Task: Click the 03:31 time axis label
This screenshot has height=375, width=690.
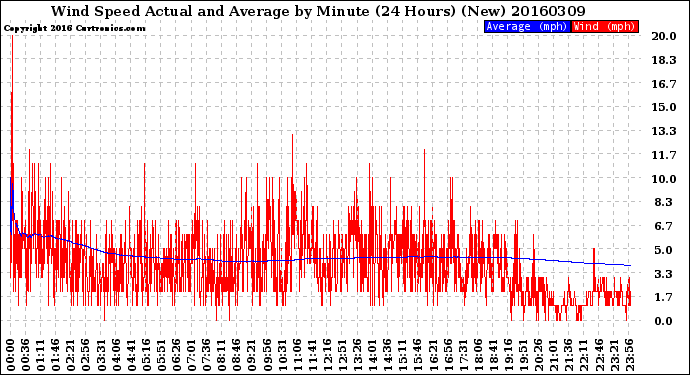Action: [x=101, y=355]
